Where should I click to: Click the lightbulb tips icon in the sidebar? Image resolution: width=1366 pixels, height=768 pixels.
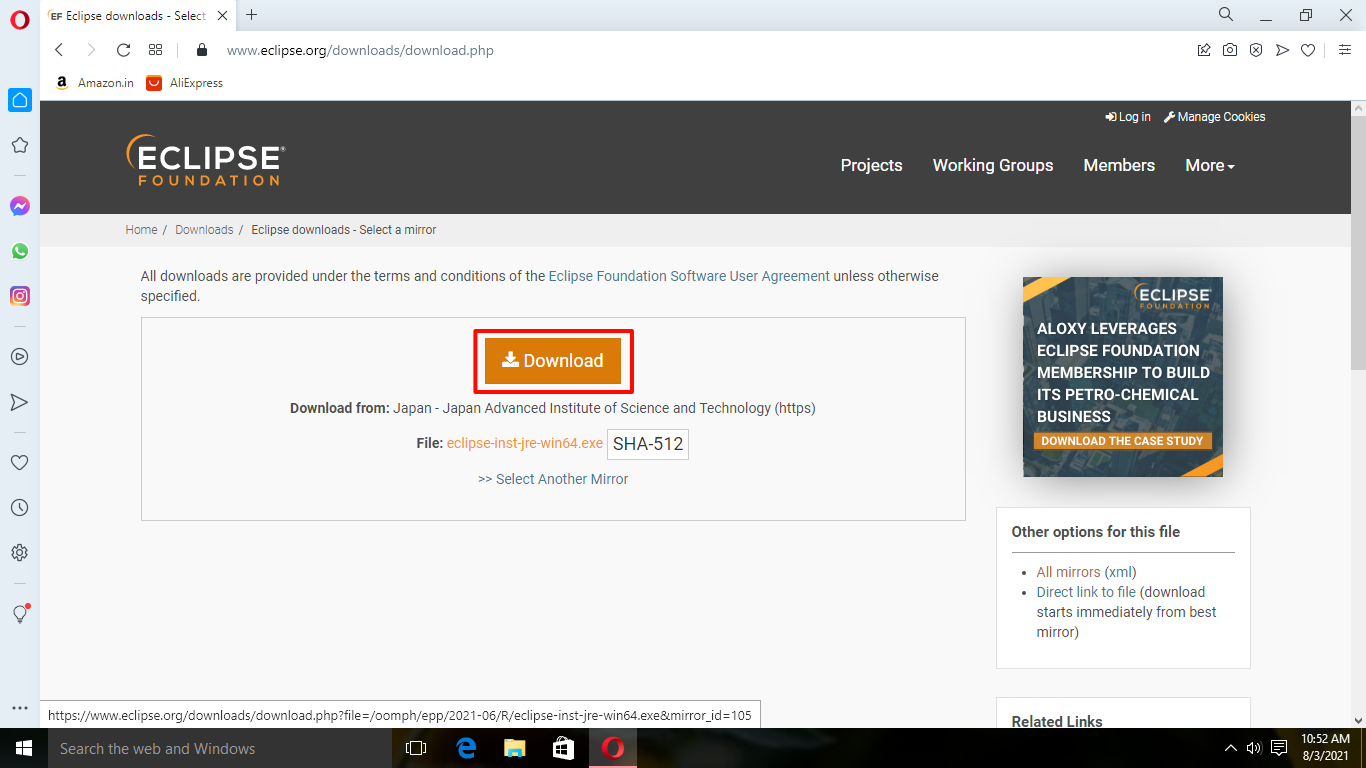click(x=19, y=614)
